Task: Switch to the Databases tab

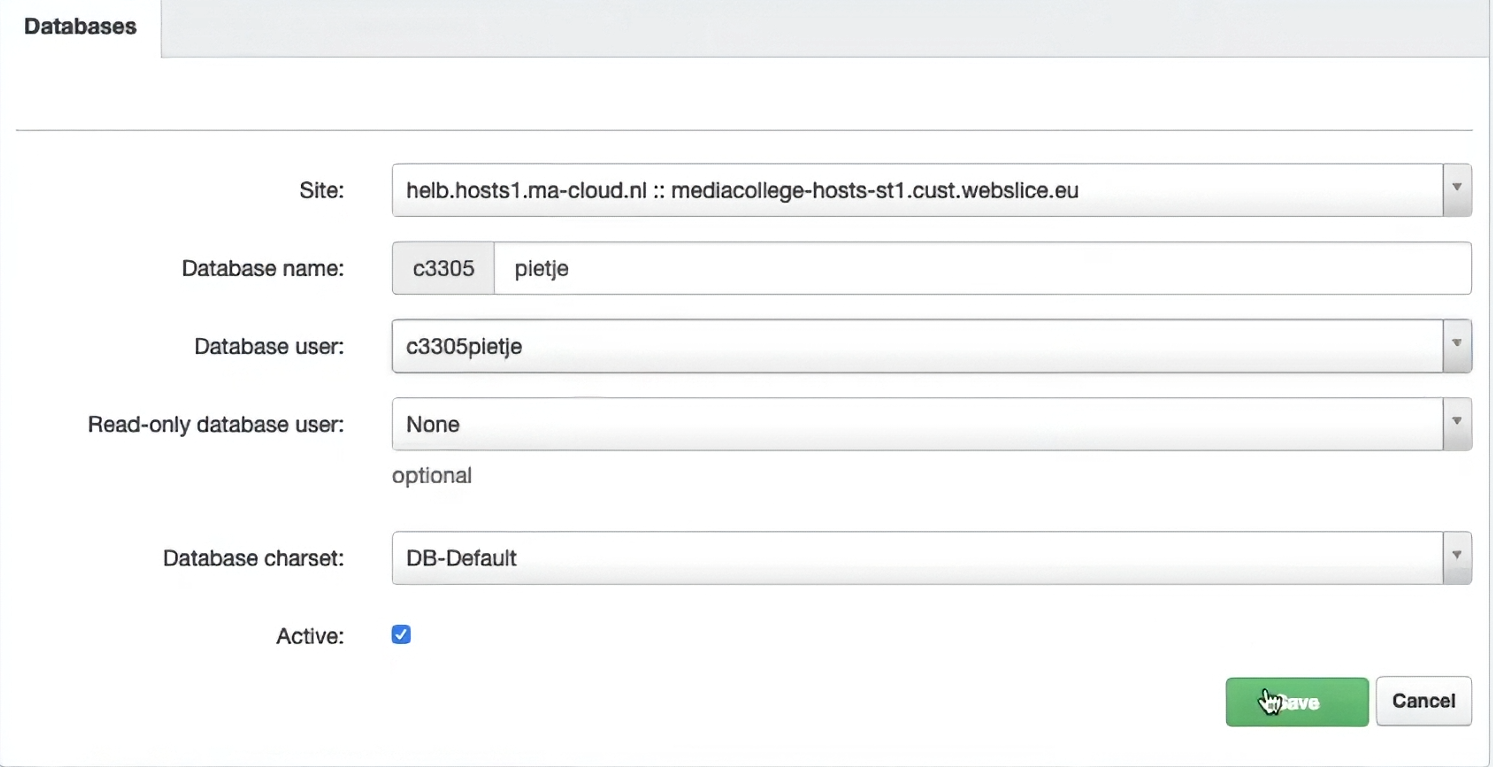Action: coord(80,27)
